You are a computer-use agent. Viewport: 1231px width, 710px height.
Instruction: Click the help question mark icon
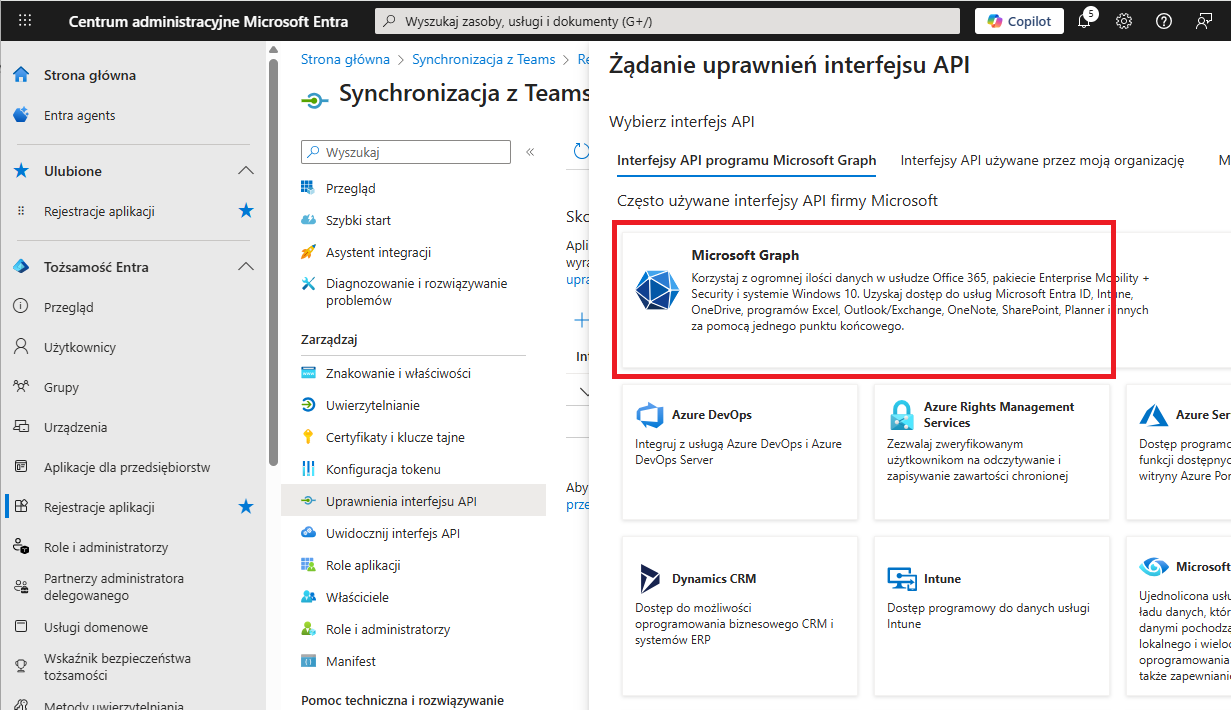pos(1164,21)
